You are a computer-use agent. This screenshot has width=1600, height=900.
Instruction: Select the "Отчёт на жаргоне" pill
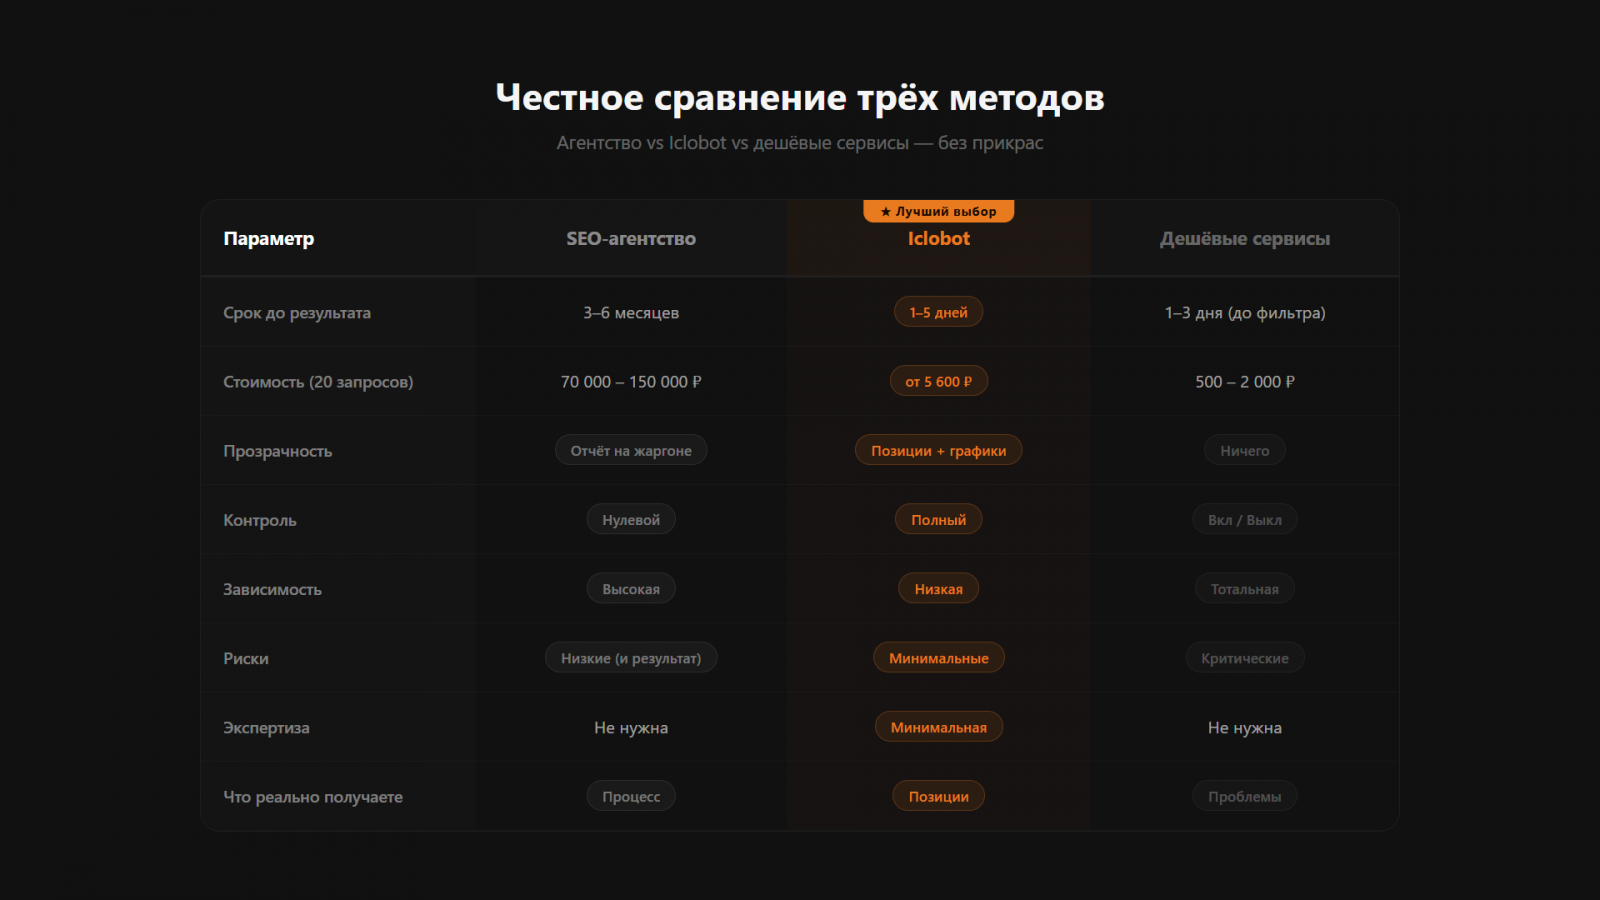pos(631,450)
